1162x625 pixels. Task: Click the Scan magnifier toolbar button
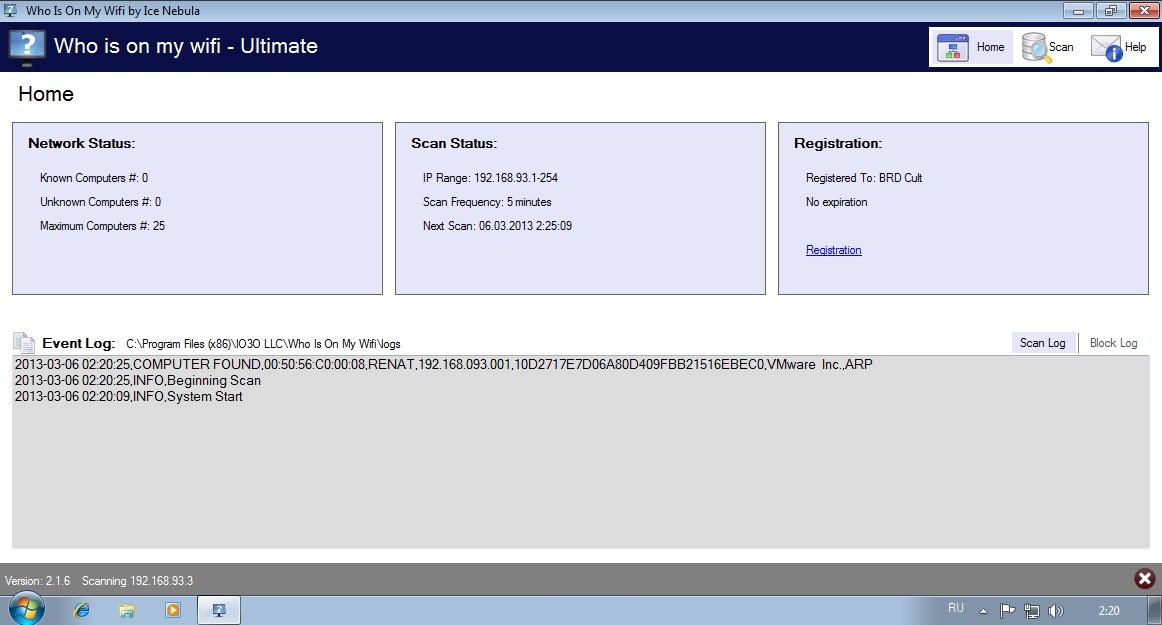pos(1048,47)
